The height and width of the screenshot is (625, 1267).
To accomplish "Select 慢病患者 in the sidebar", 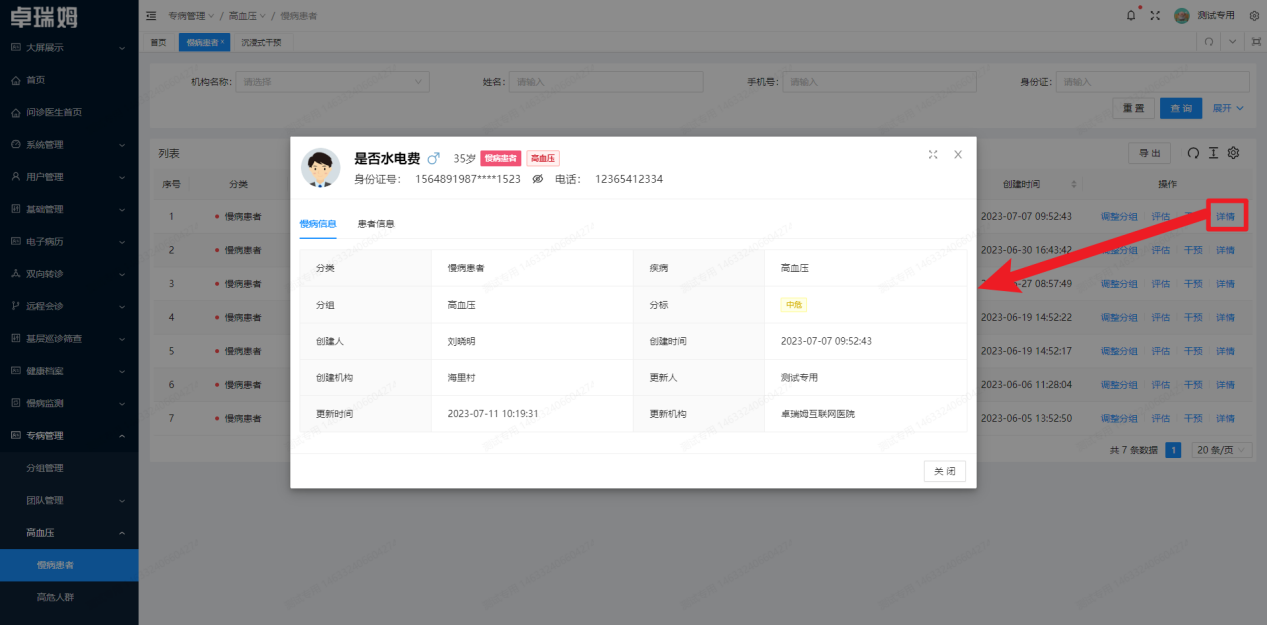I will (69, 565).
